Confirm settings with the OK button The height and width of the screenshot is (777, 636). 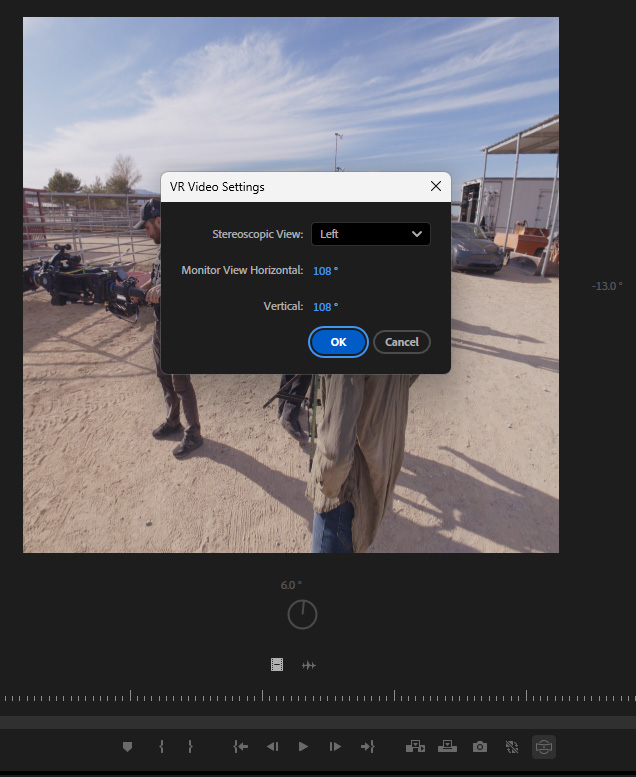click(338, 342)
